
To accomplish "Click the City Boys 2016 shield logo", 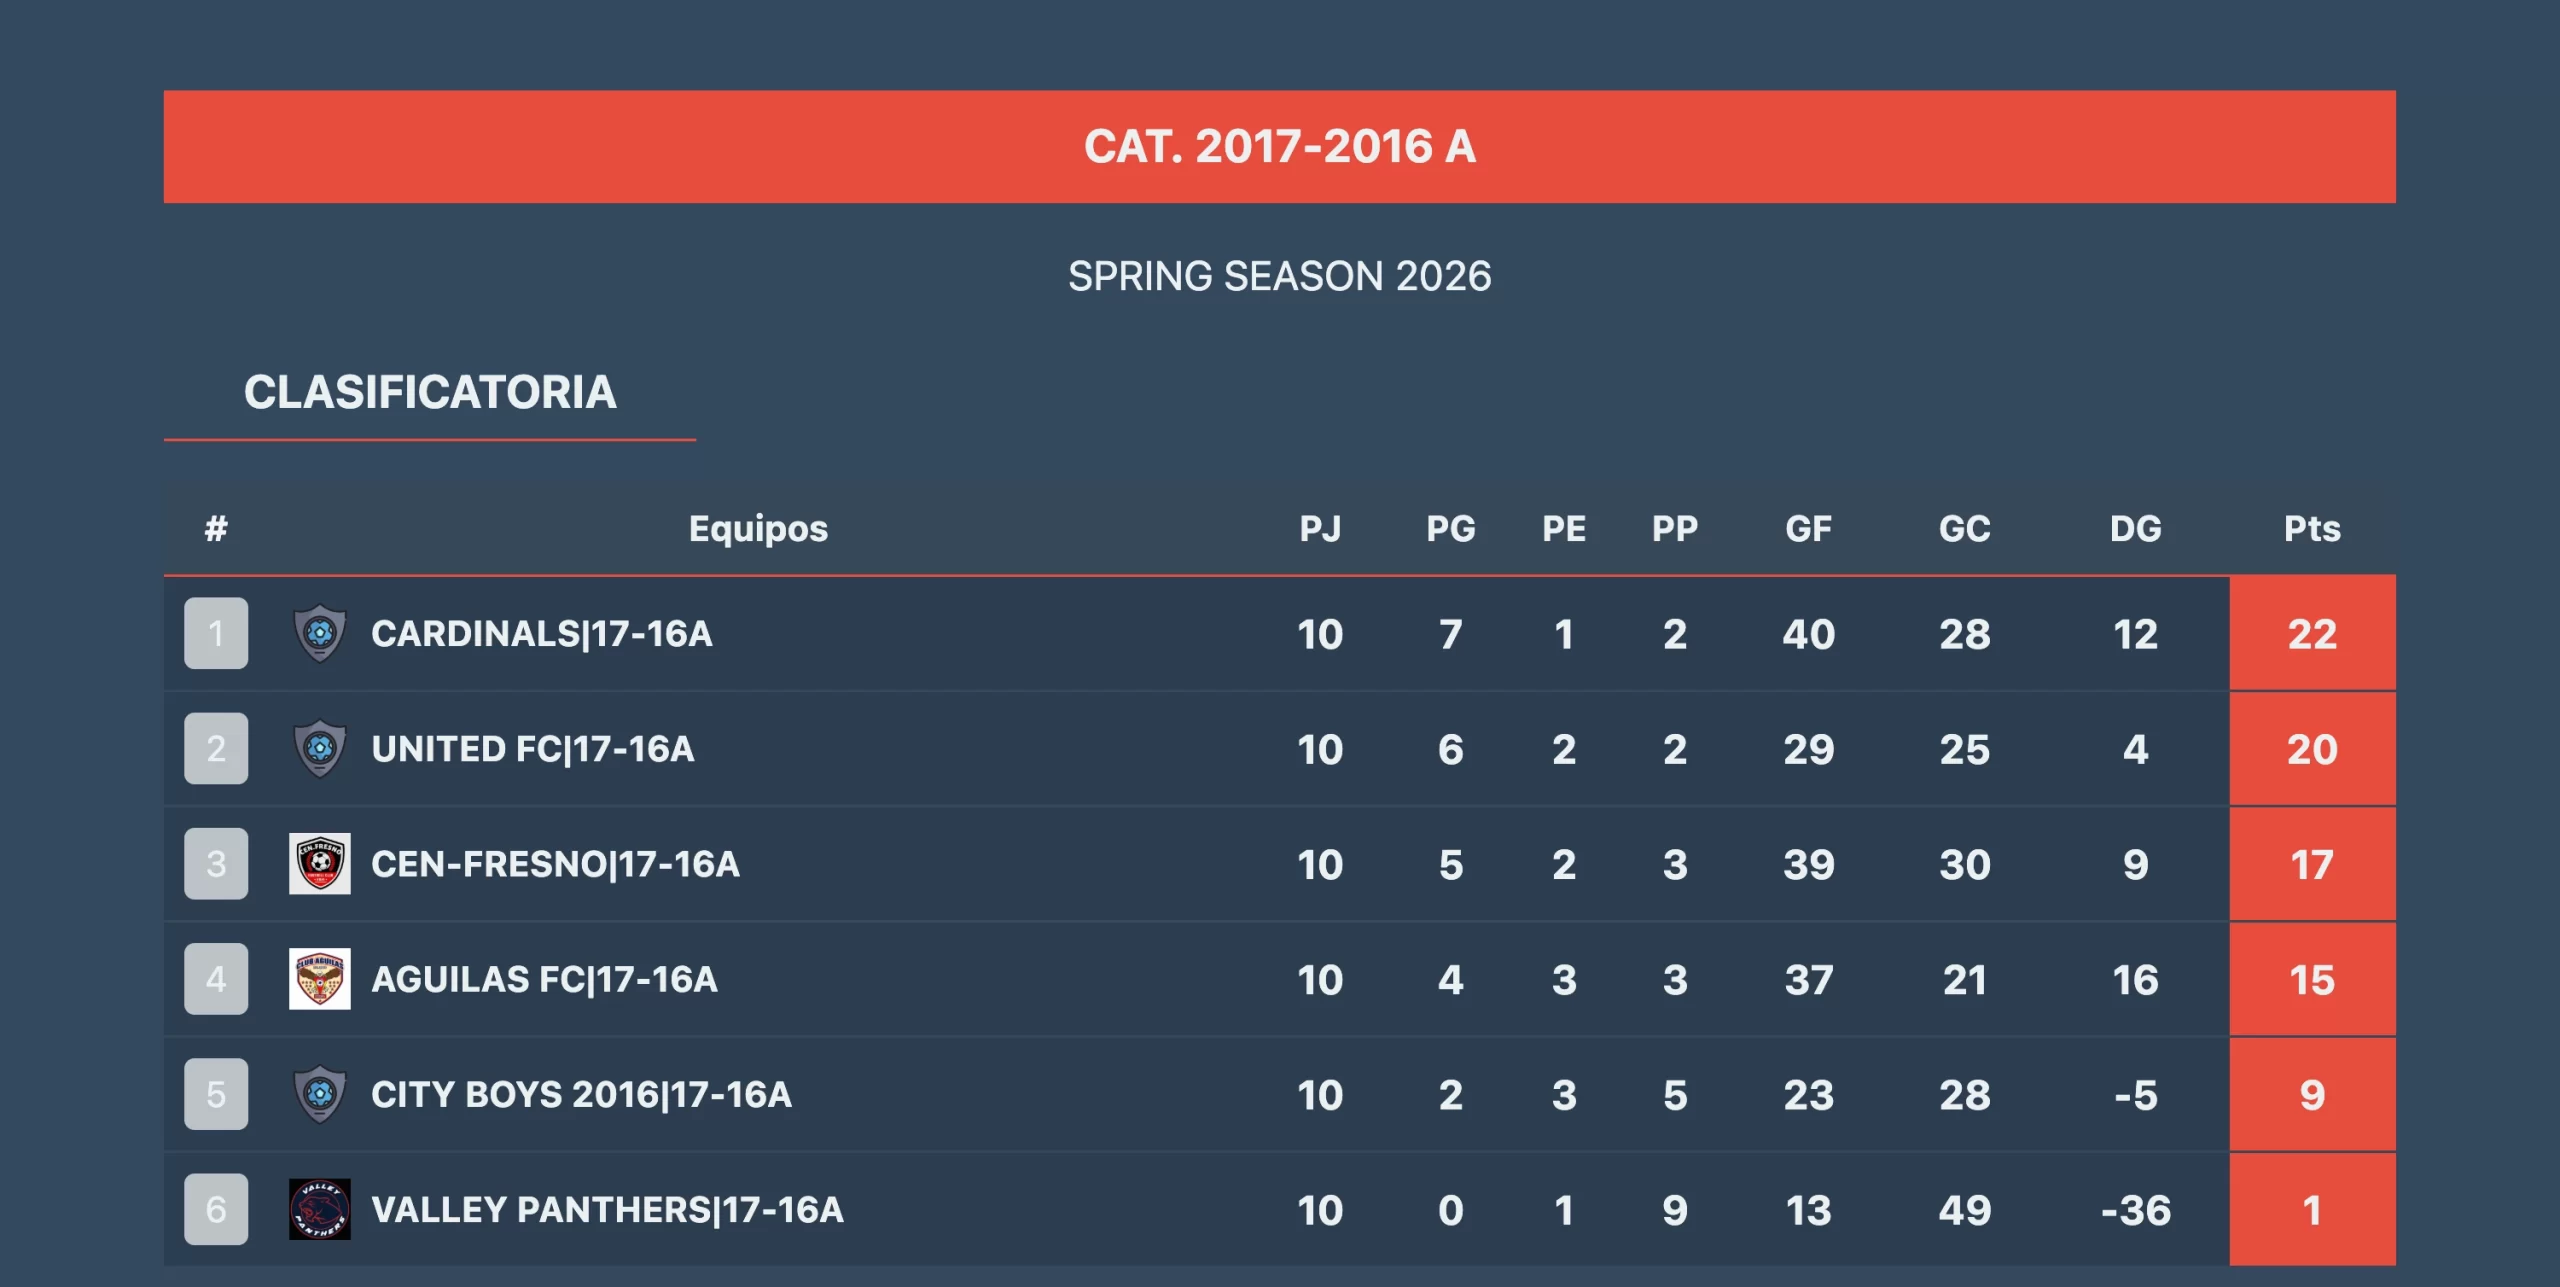I will coord(320,1094).
